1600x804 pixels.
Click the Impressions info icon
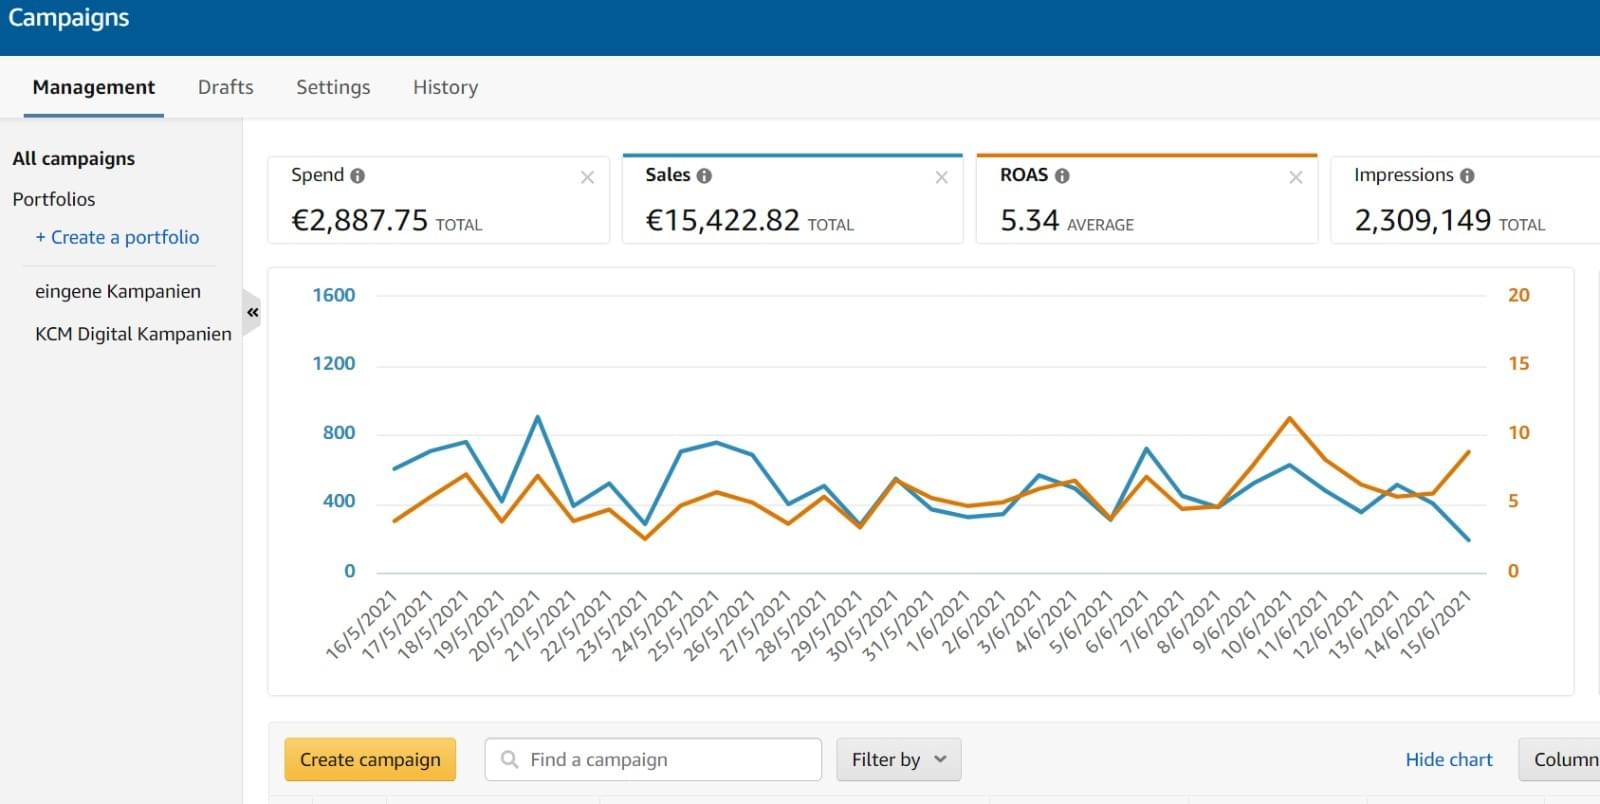(x=1467, y=176)
